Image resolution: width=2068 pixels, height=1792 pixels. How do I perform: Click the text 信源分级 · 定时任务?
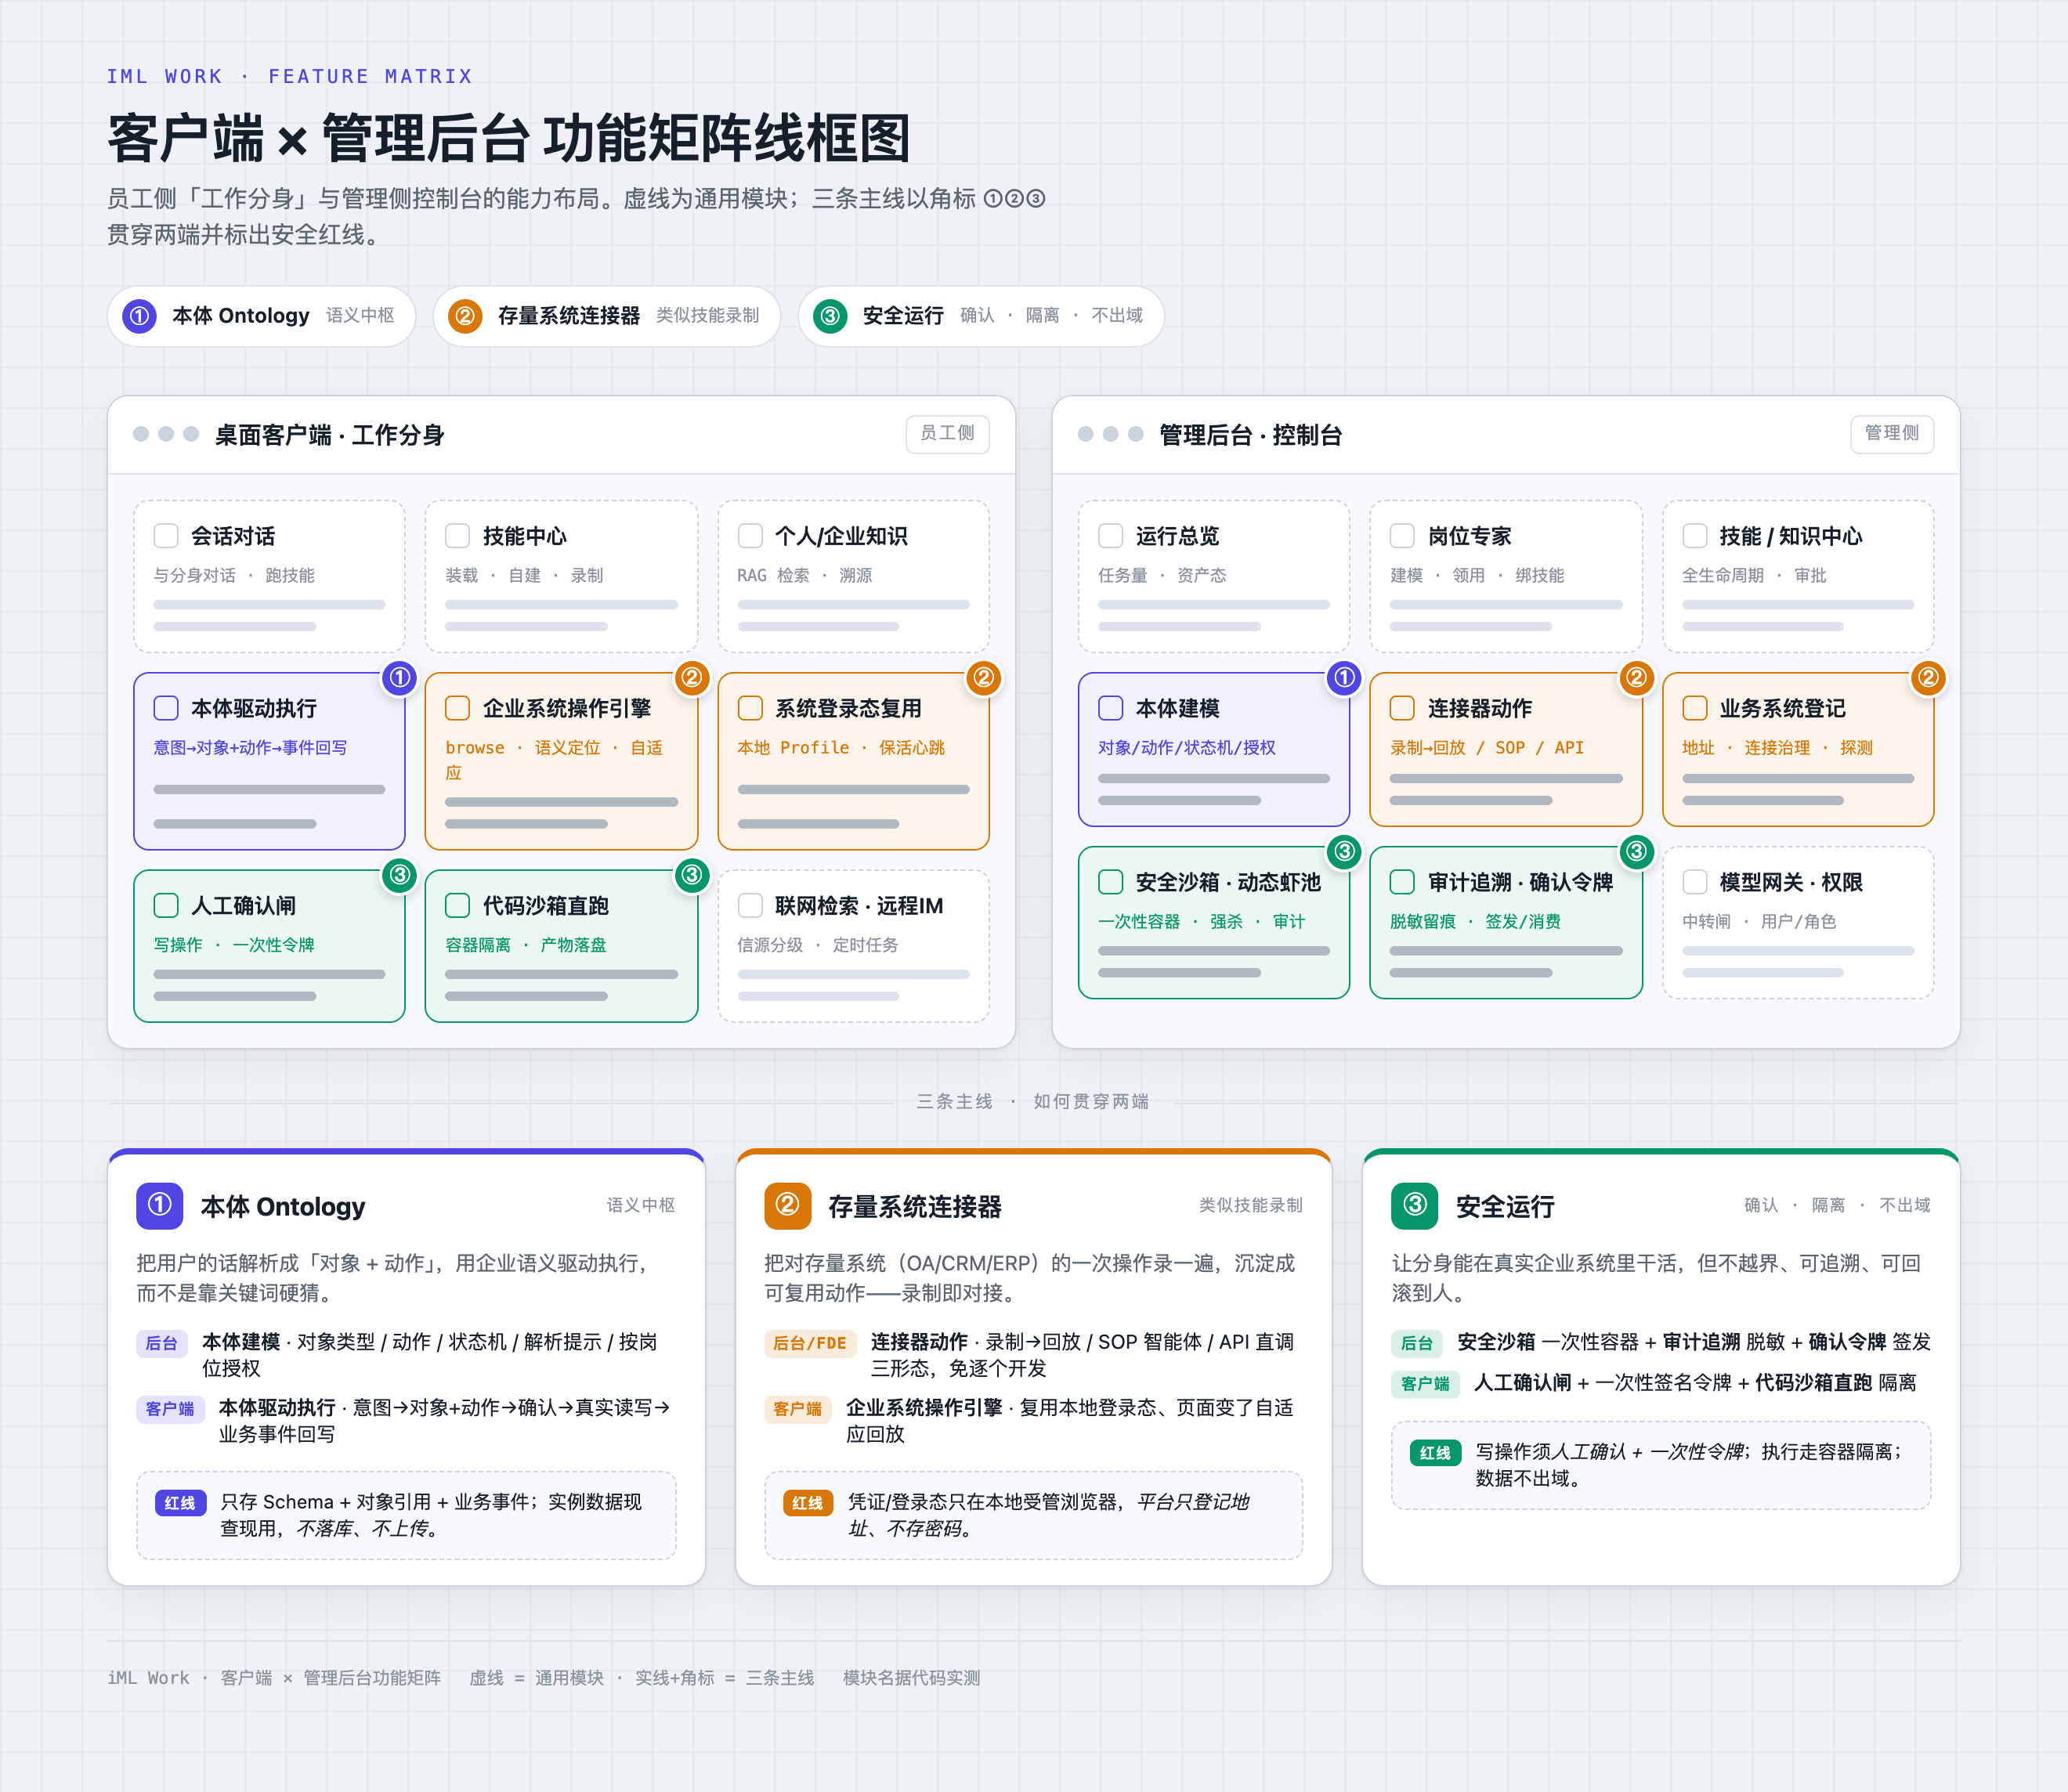point(818,946)
